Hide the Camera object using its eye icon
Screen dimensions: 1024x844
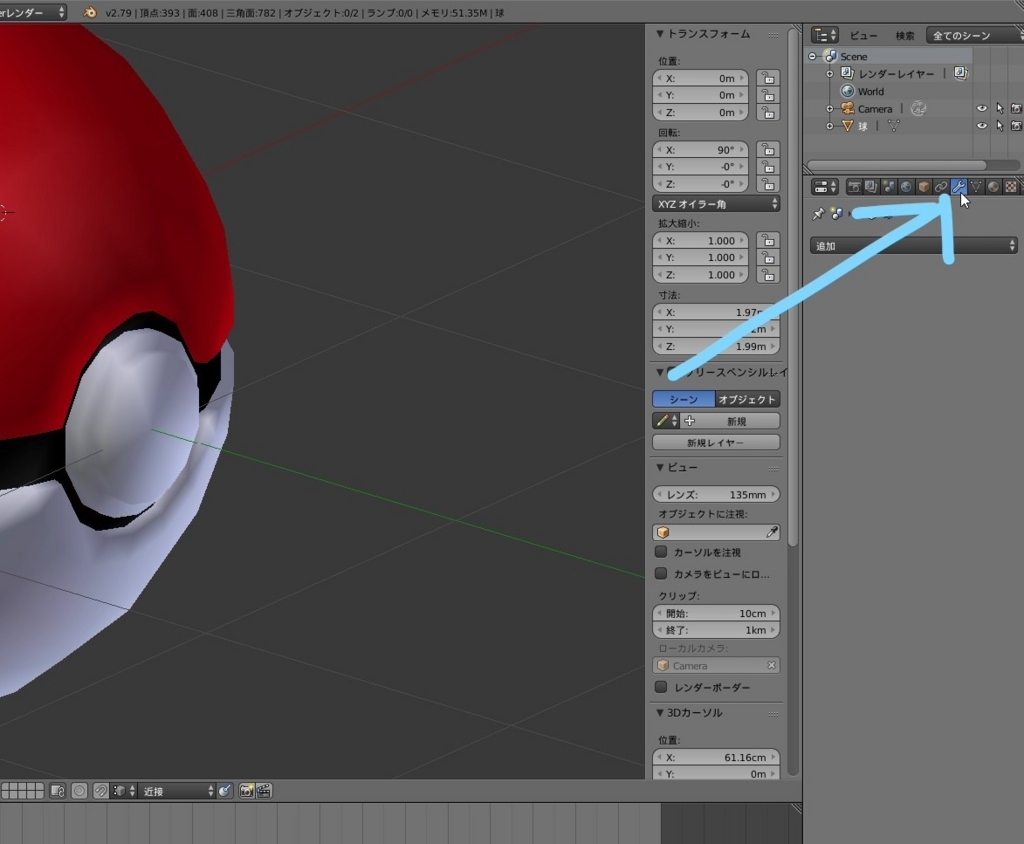click(982, 109)
